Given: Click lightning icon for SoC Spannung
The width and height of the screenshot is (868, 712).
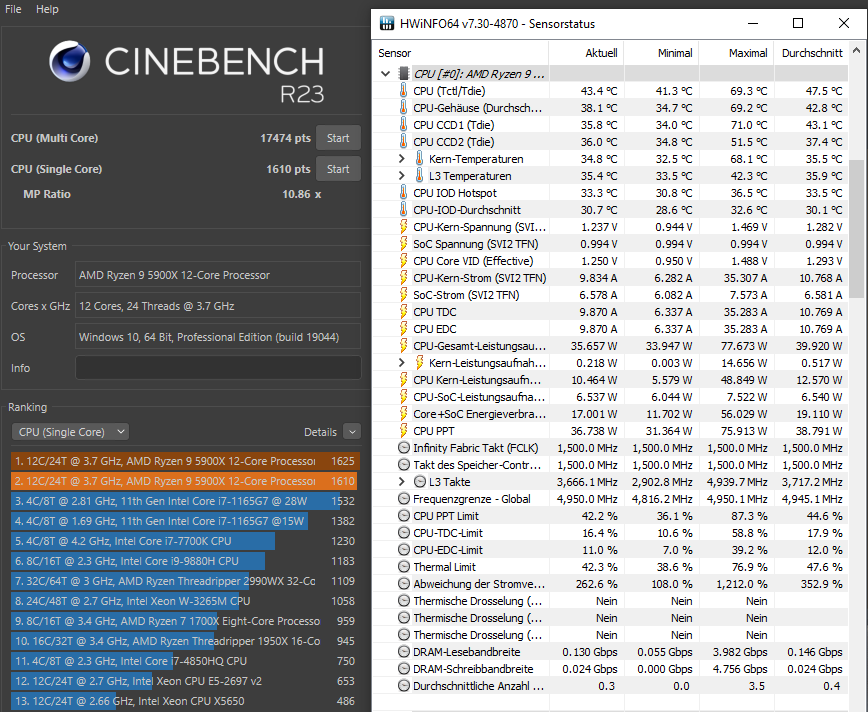Looking at the screenshot, I should click(x=404, y=244).
